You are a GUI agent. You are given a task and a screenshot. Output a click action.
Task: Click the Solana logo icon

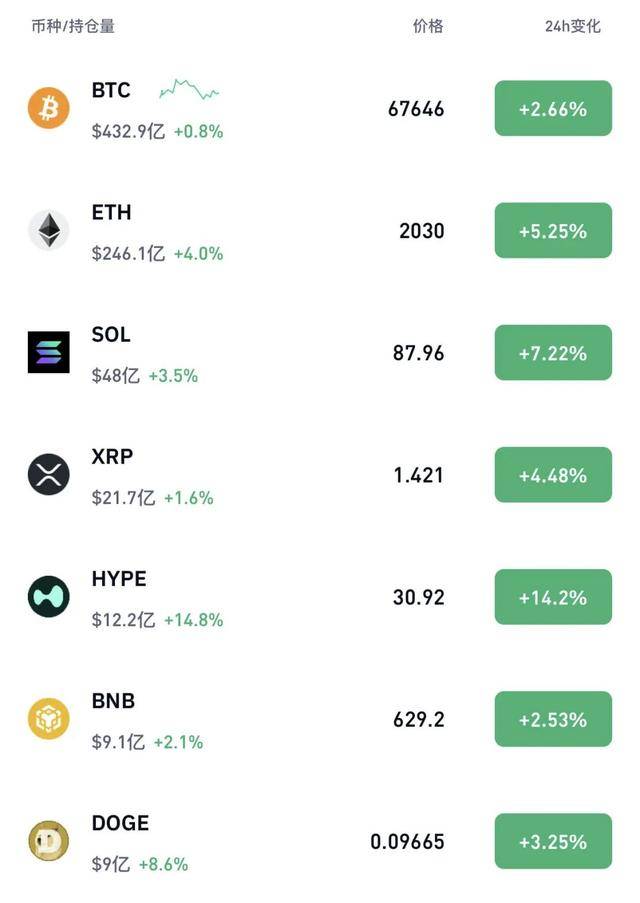tap(48, 352)
